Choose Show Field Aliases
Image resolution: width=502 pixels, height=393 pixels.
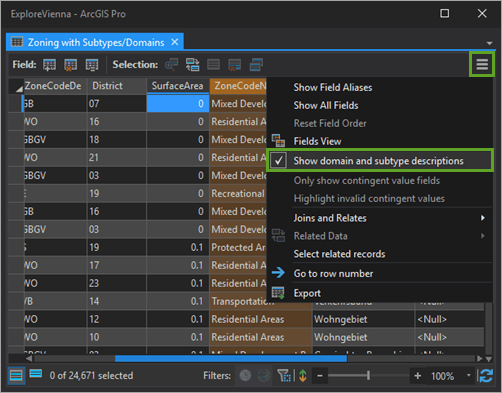tap(333, 87)
